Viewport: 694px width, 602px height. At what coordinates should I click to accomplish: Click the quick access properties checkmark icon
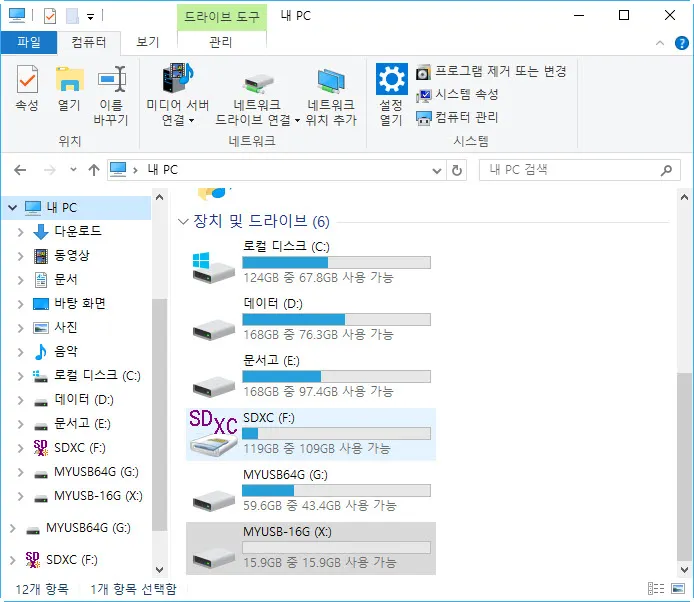(x=50, y=16)
